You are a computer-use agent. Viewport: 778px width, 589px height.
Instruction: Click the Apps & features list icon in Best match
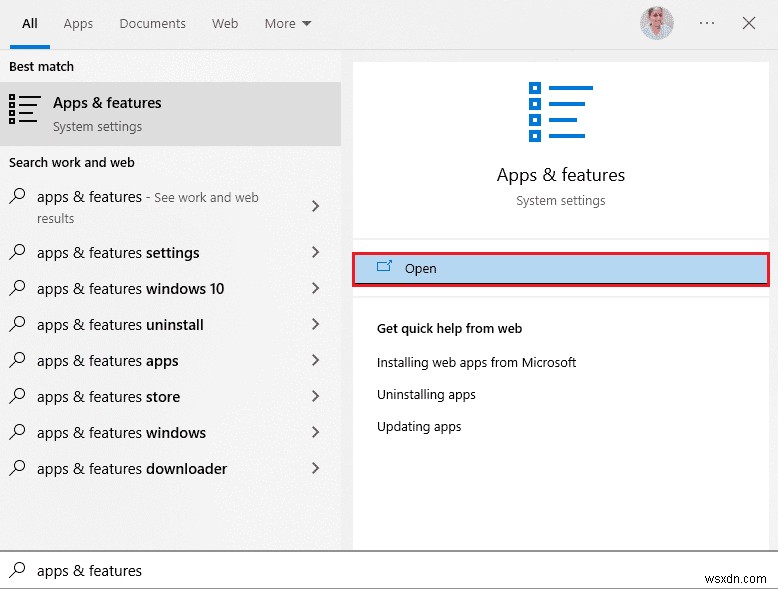pyautogui.click(x=24, y=109)
